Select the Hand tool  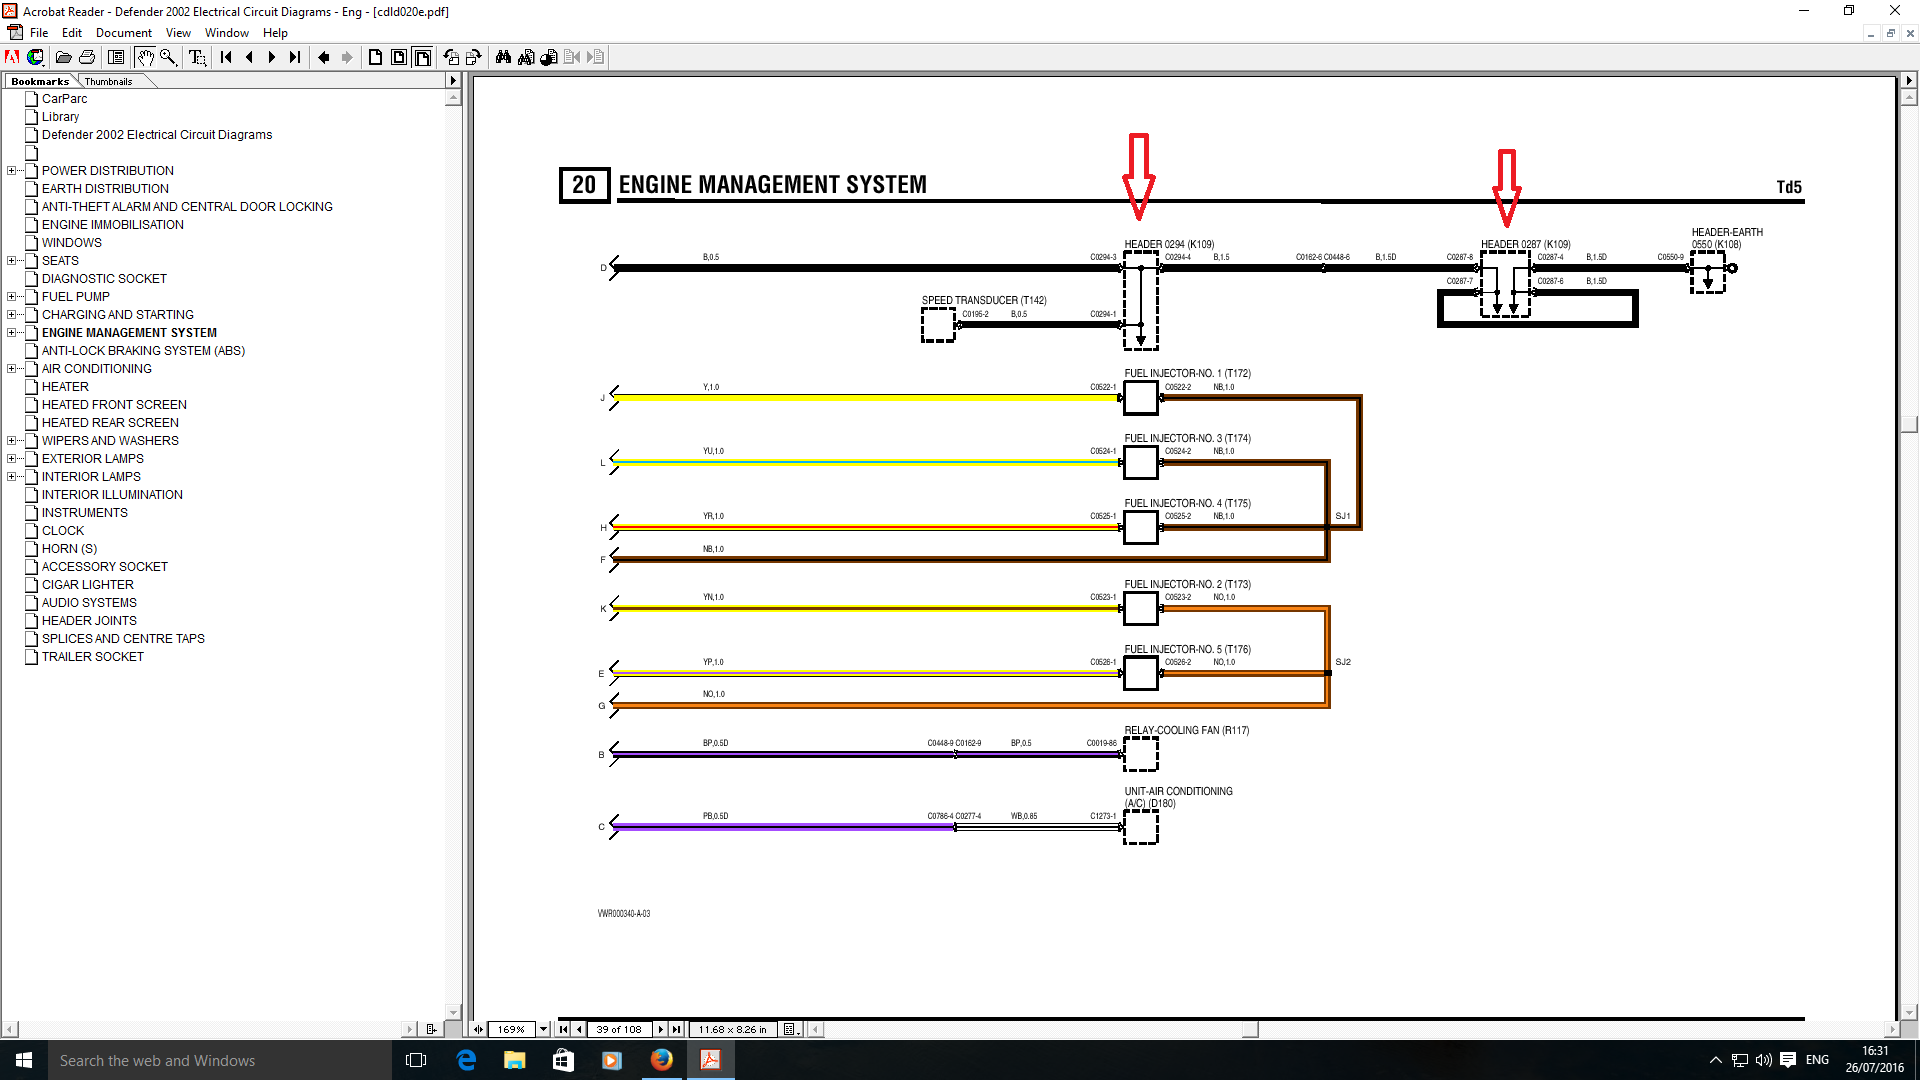pyautogui.click(x=145, y=57)
